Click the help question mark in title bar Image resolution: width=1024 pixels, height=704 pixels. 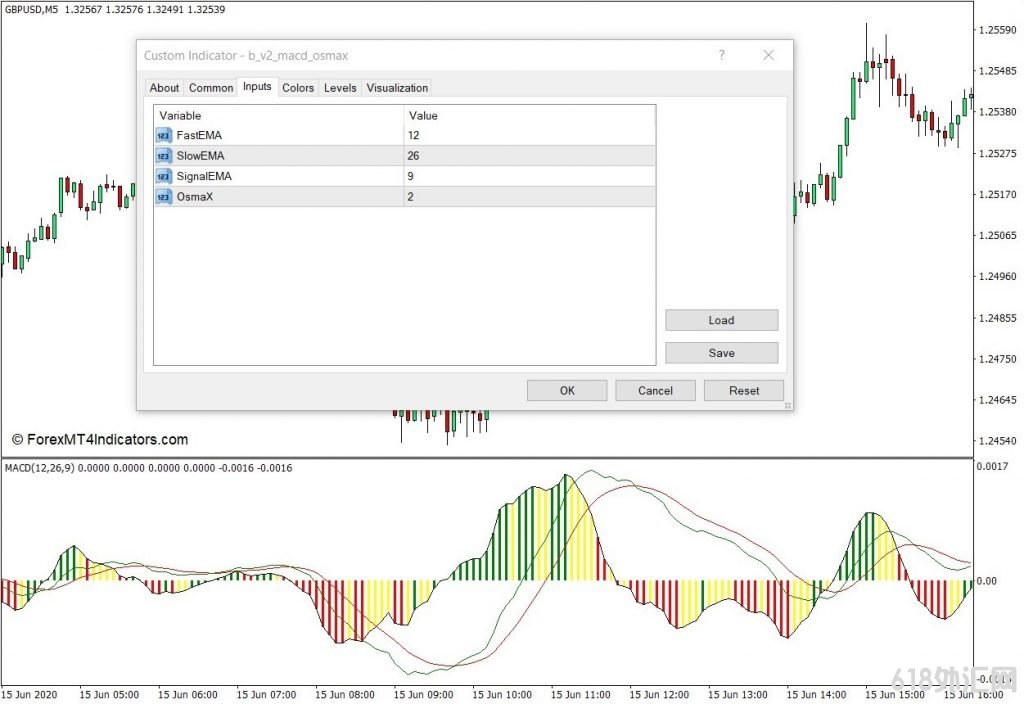coord(722,55)
